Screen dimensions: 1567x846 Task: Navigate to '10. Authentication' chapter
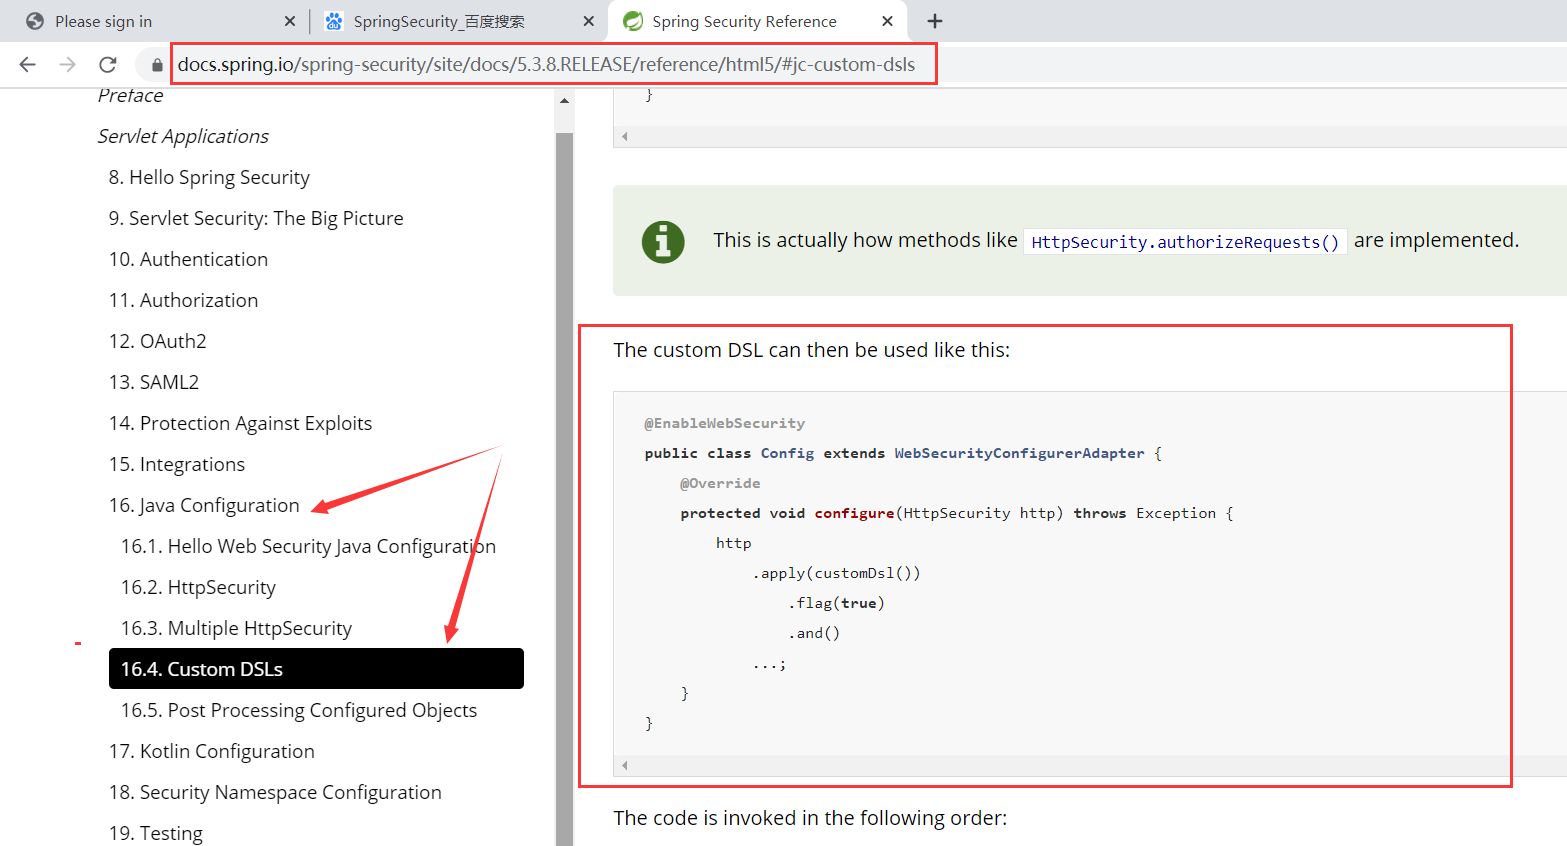tap(188, 259)
